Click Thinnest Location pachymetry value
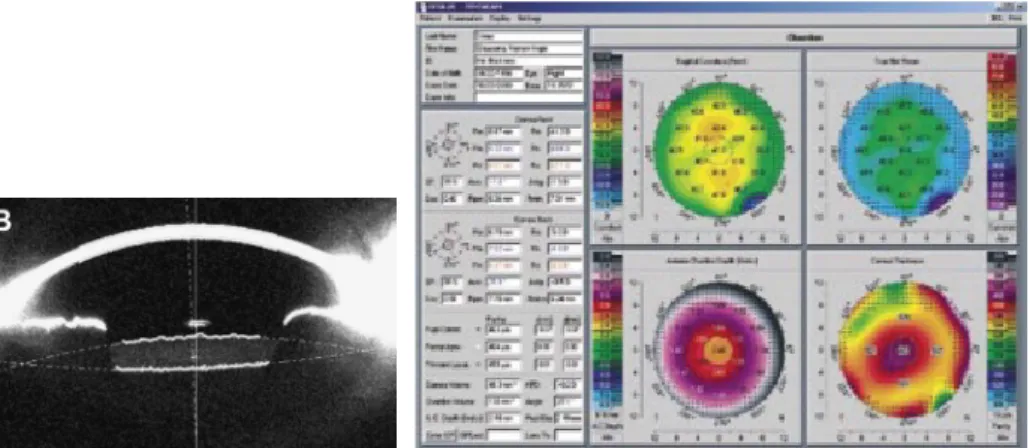The image size is (1030, 448). (x=503, y=365)
